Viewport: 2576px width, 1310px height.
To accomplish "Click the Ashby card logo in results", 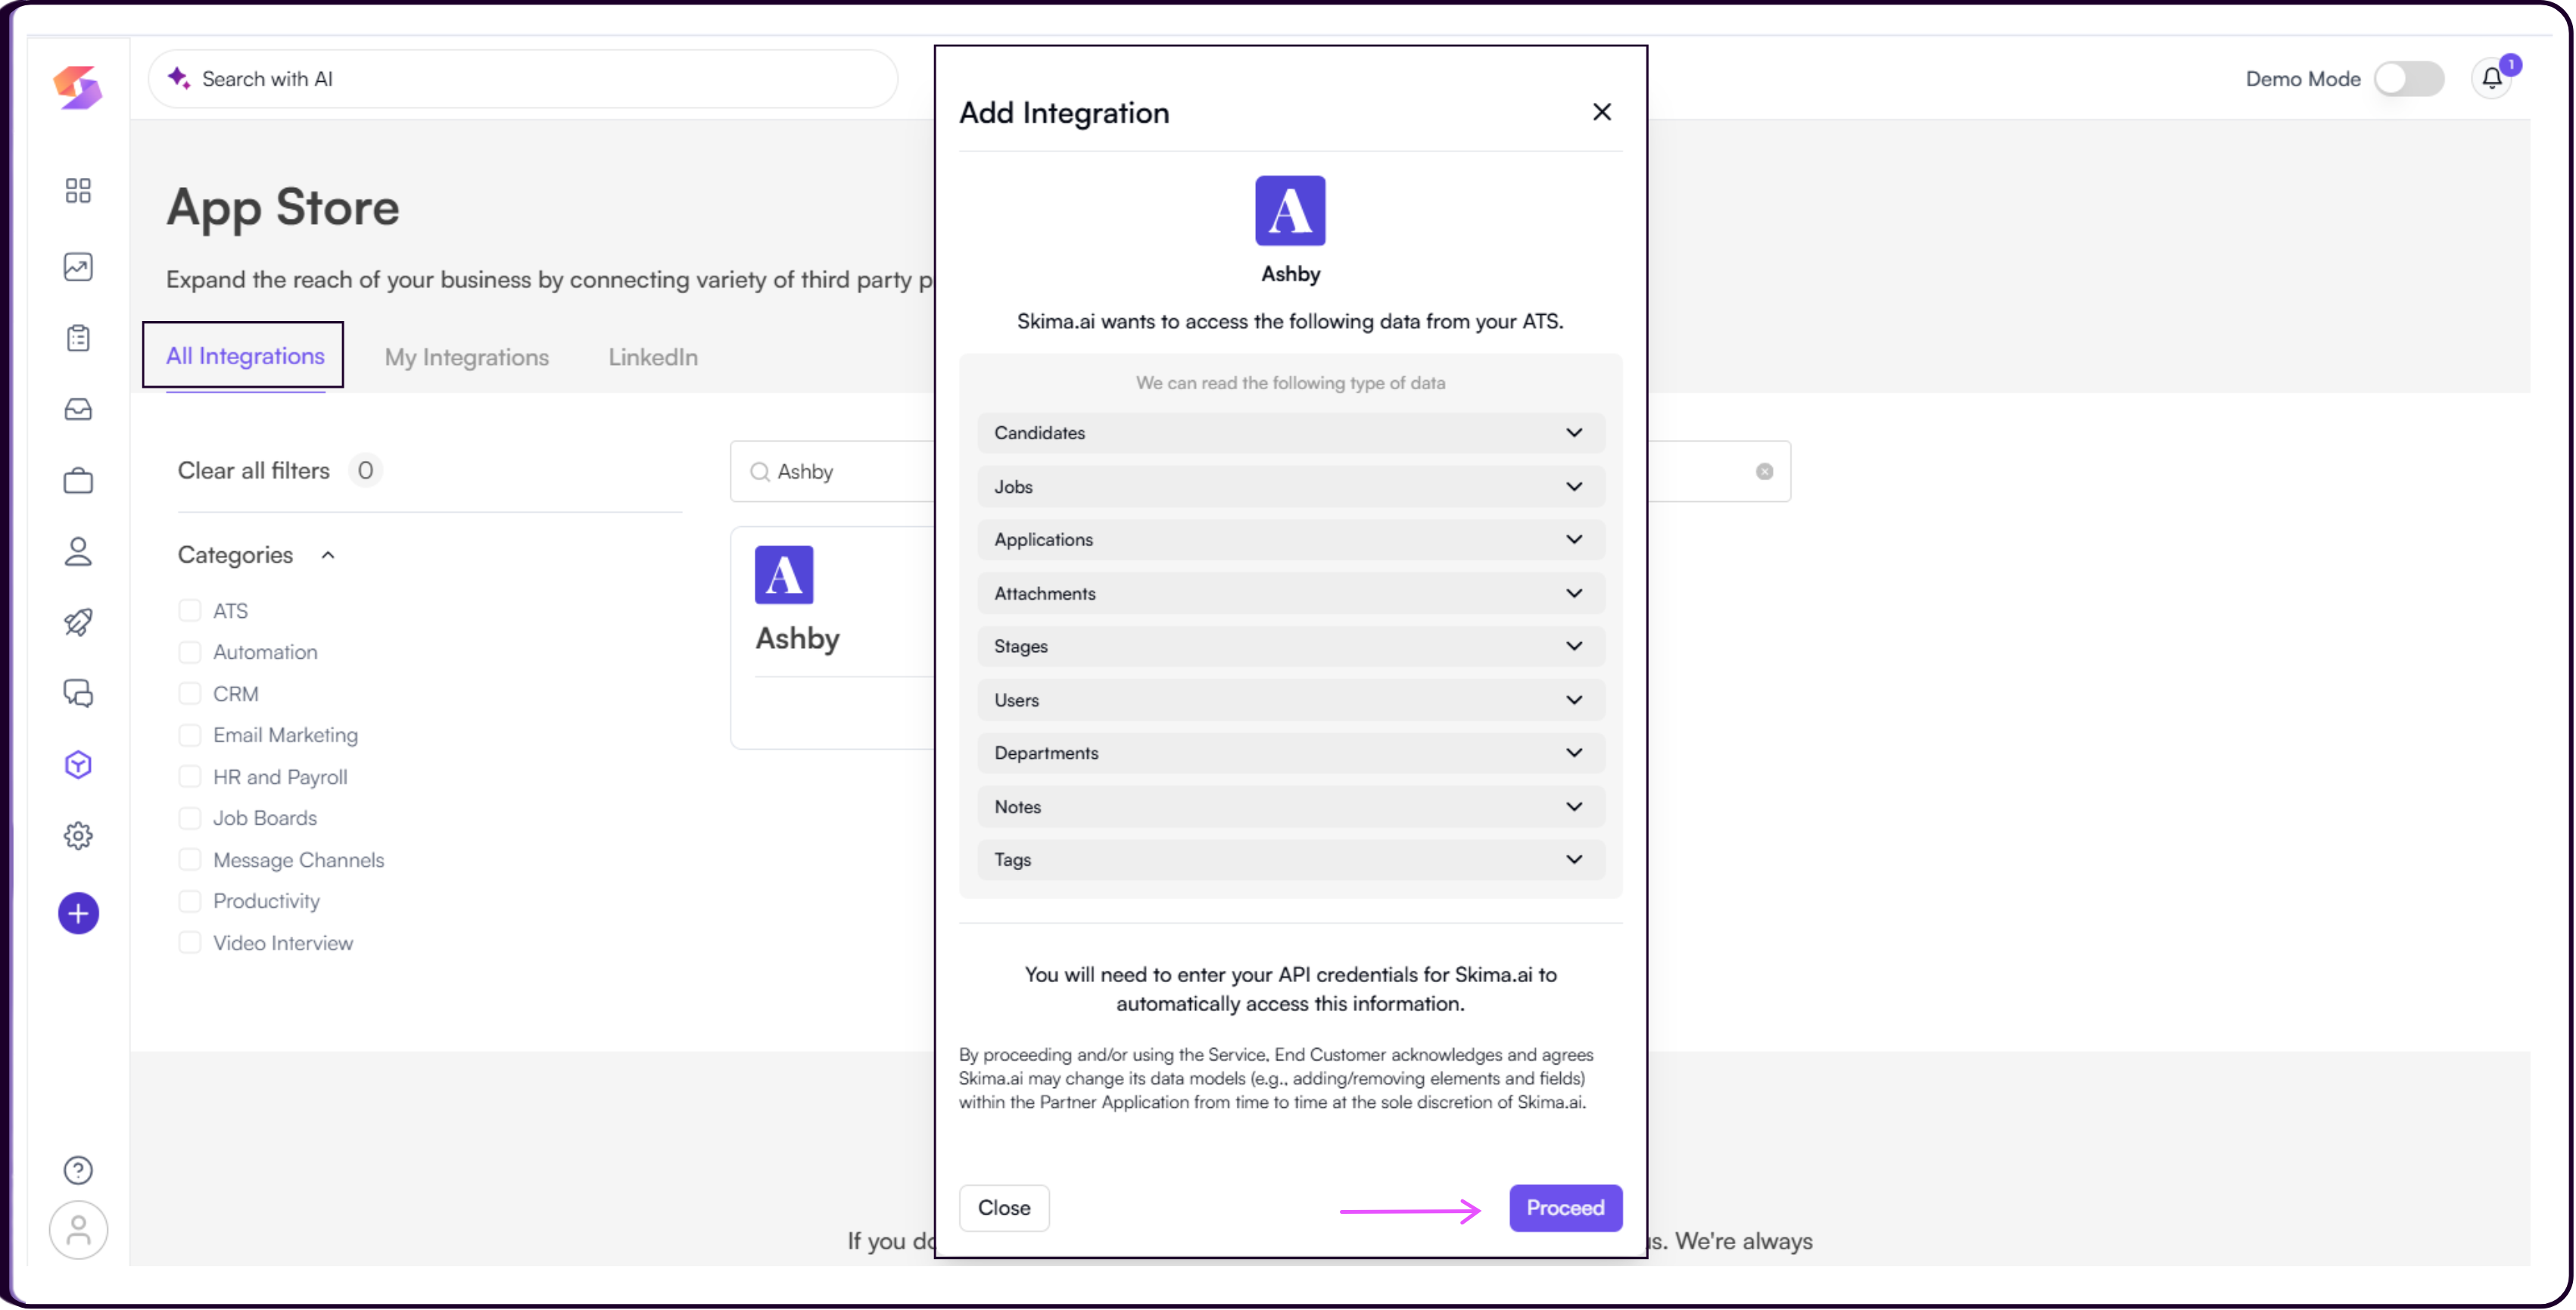I will (784, 575).
